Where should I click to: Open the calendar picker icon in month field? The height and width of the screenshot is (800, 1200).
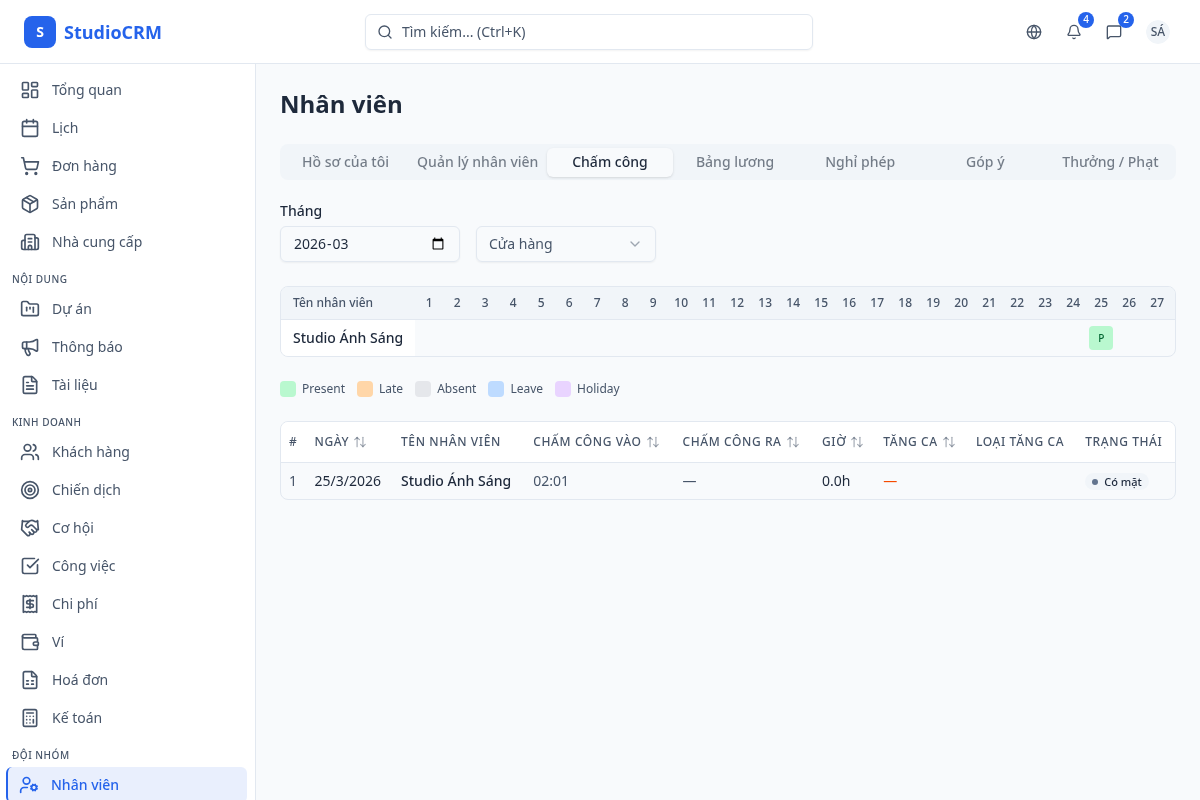[438, 244]
